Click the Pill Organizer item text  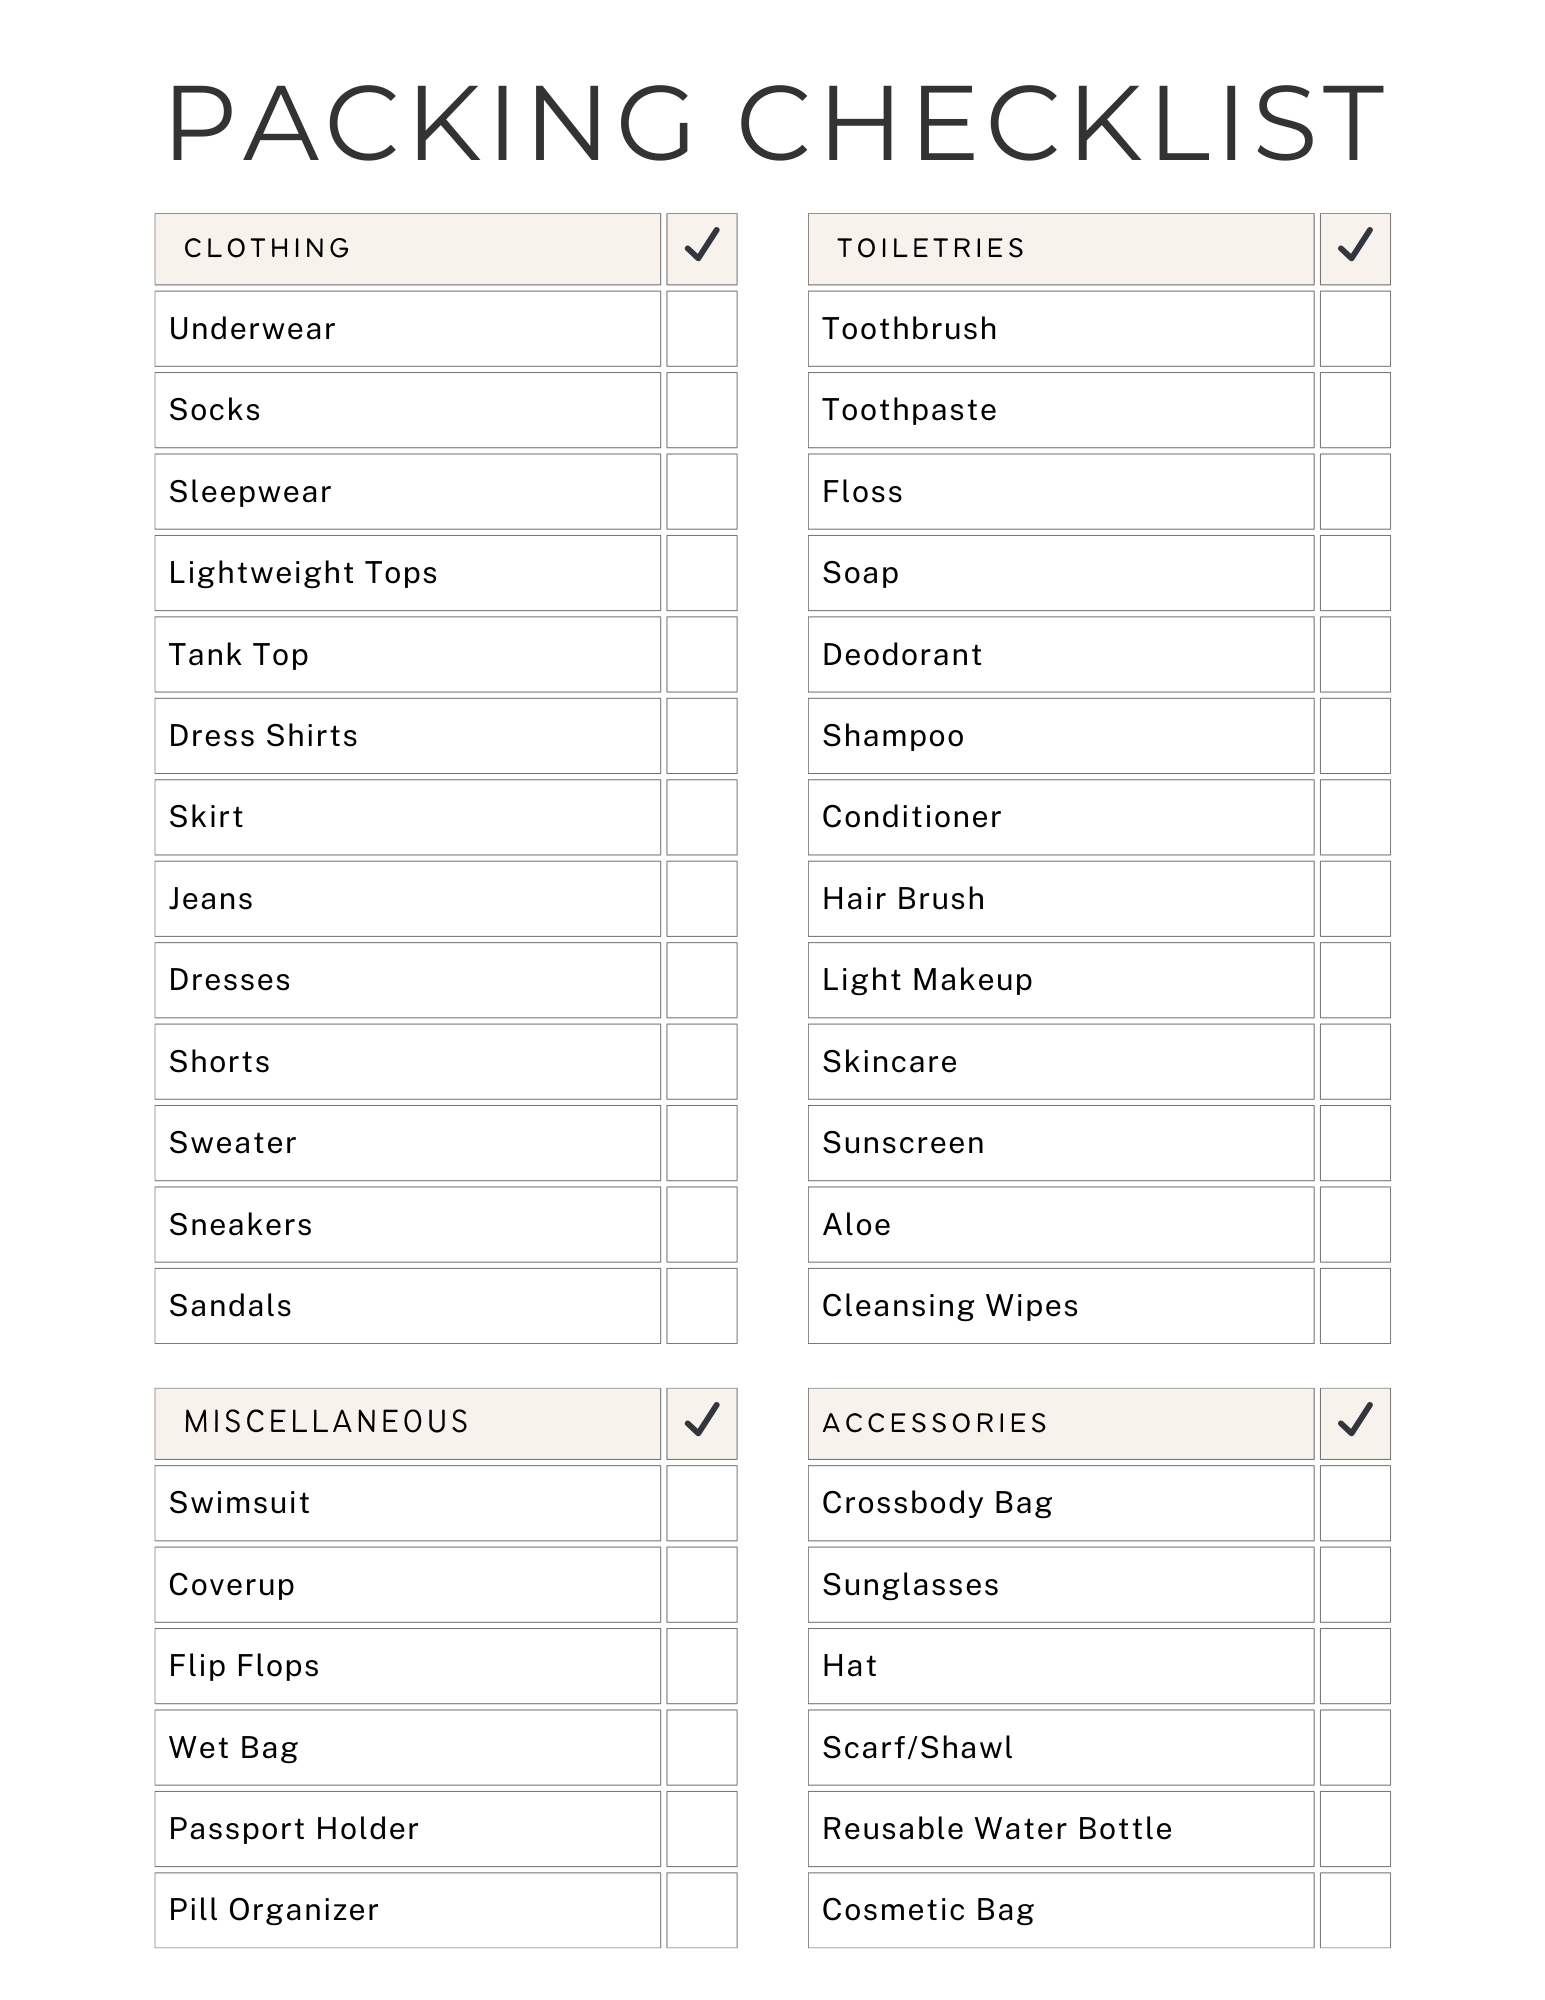tap(274, 1910)
